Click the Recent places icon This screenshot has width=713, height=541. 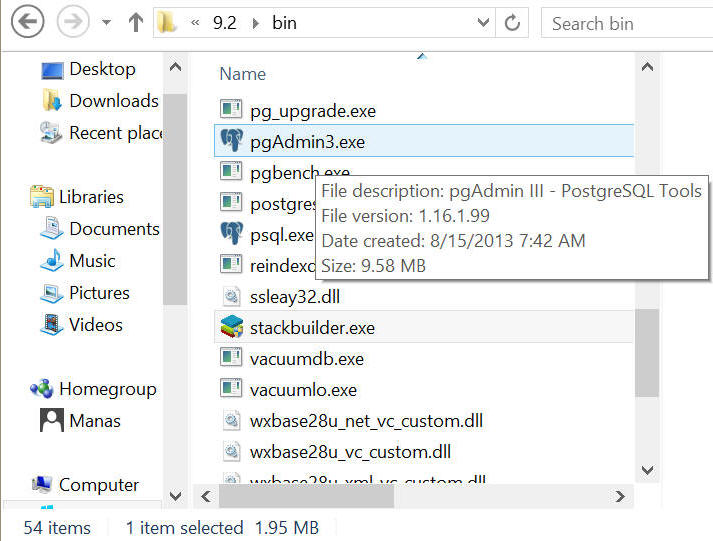pos(51,132)
